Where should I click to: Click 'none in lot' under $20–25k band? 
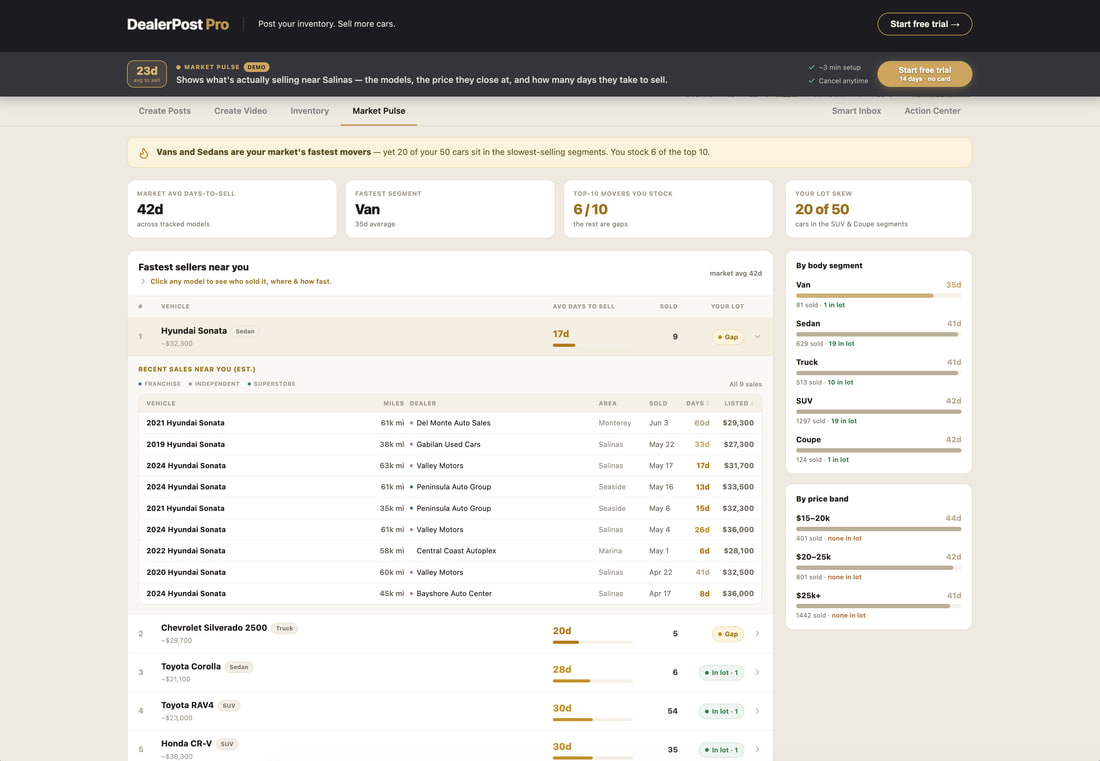point(845,577)
